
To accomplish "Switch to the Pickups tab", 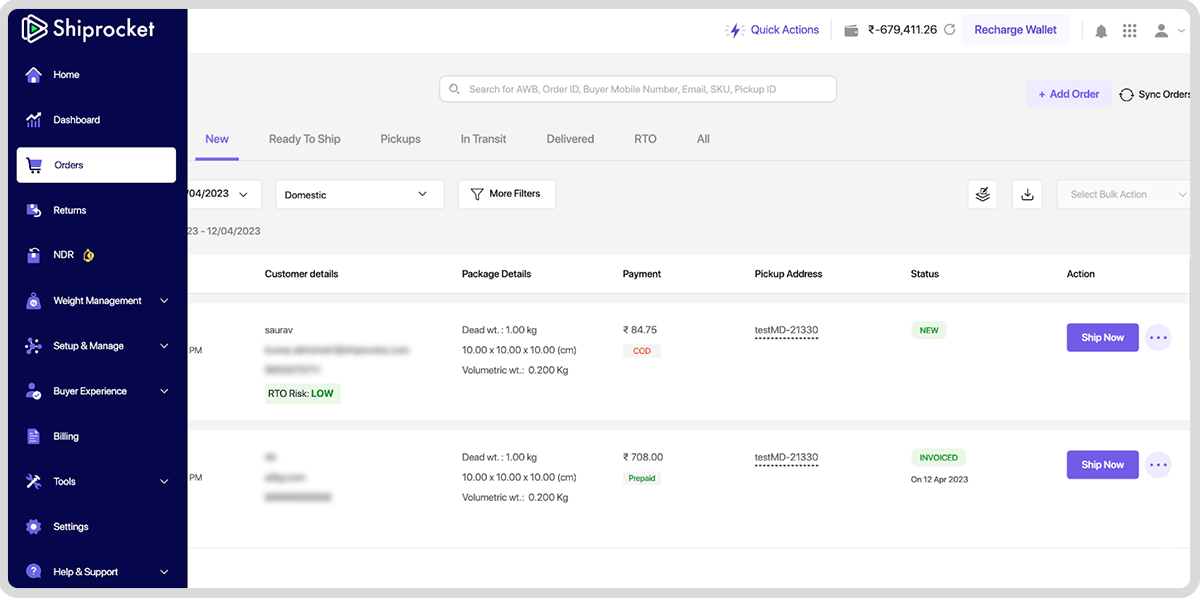I will pos(401,139).
